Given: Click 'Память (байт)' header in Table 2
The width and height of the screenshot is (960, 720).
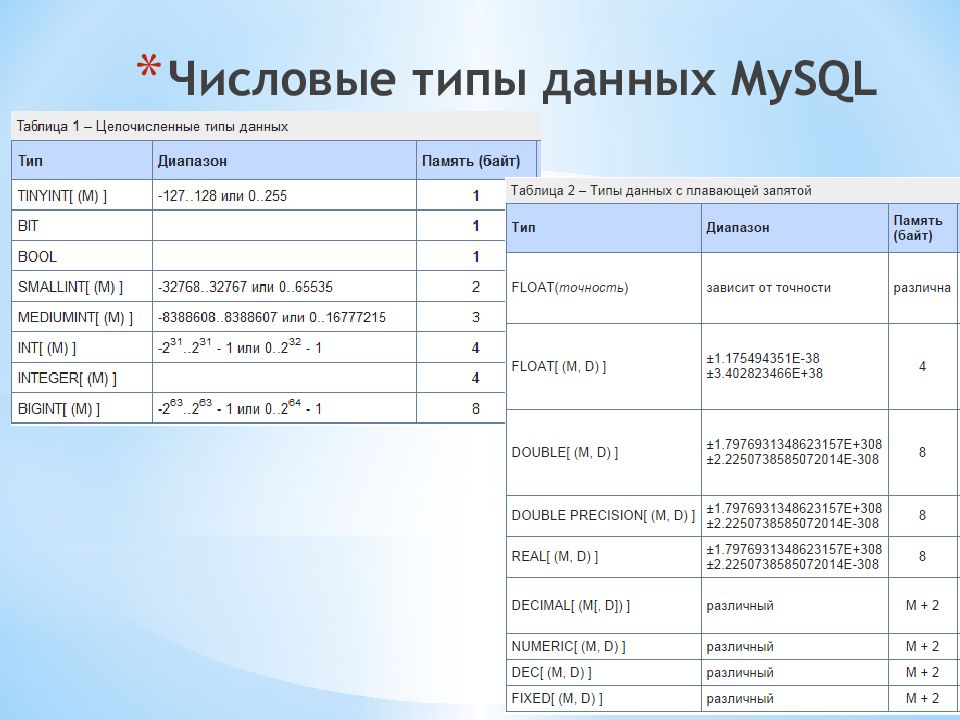Looking at the screenshot, I should point(918,228).
